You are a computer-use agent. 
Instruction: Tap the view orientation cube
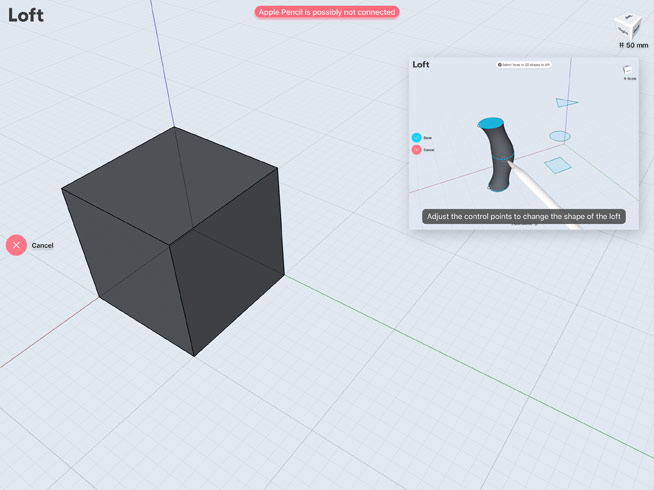628,25
